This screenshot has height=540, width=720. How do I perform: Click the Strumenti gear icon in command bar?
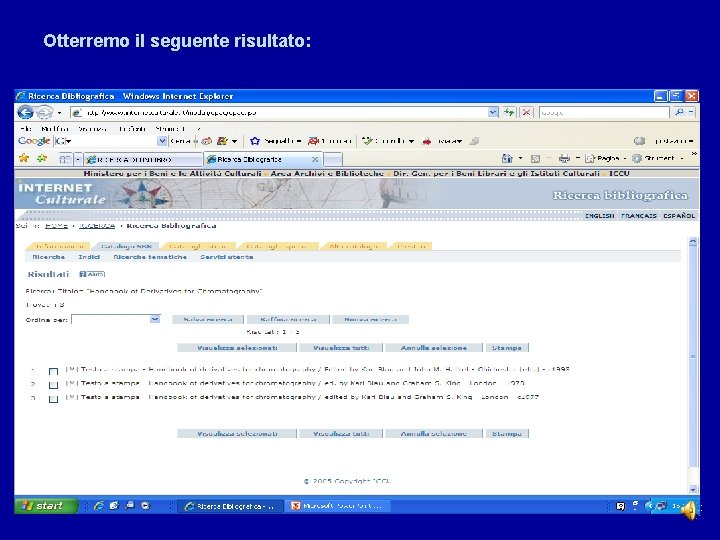coord(636,158)
